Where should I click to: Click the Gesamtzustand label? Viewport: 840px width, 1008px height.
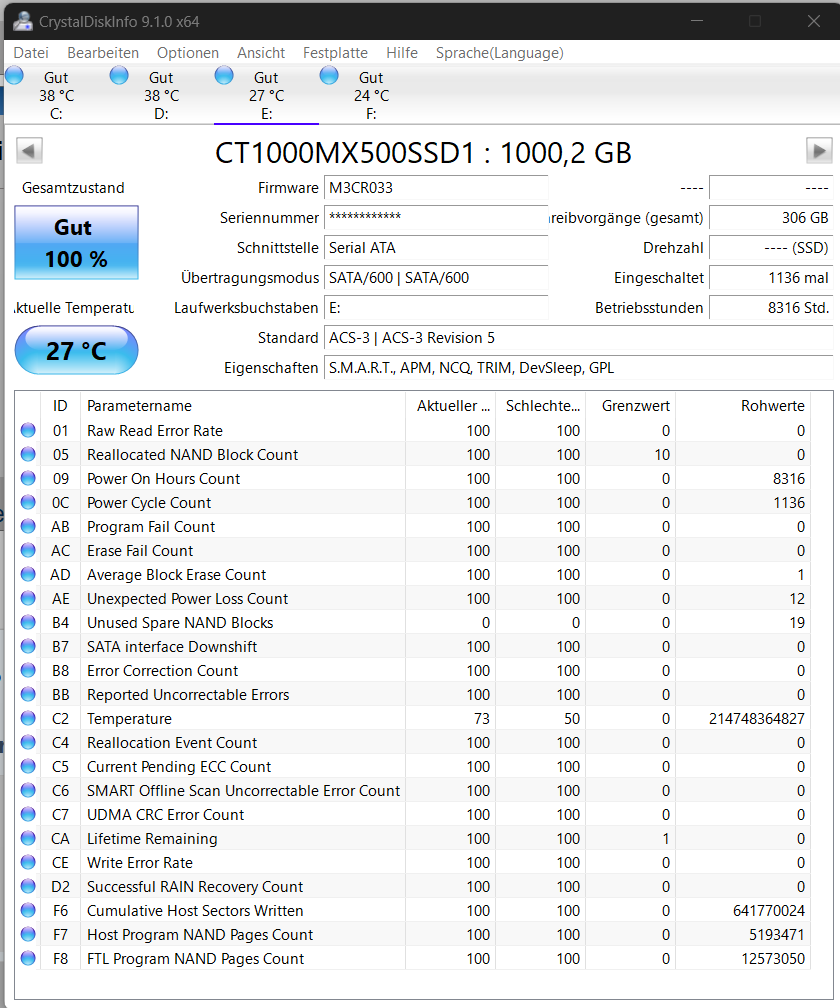coord(73,188)
